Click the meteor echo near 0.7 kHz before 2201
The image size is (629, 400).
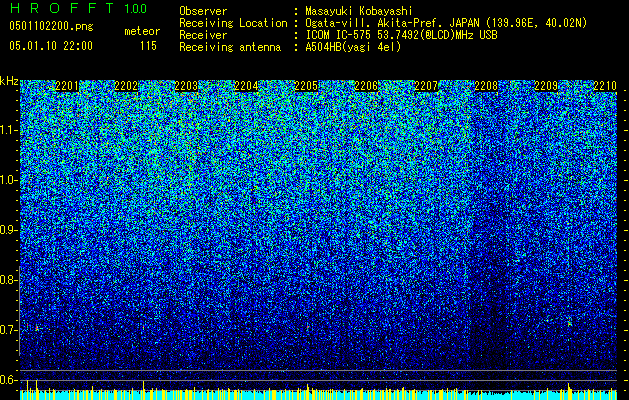37,328
